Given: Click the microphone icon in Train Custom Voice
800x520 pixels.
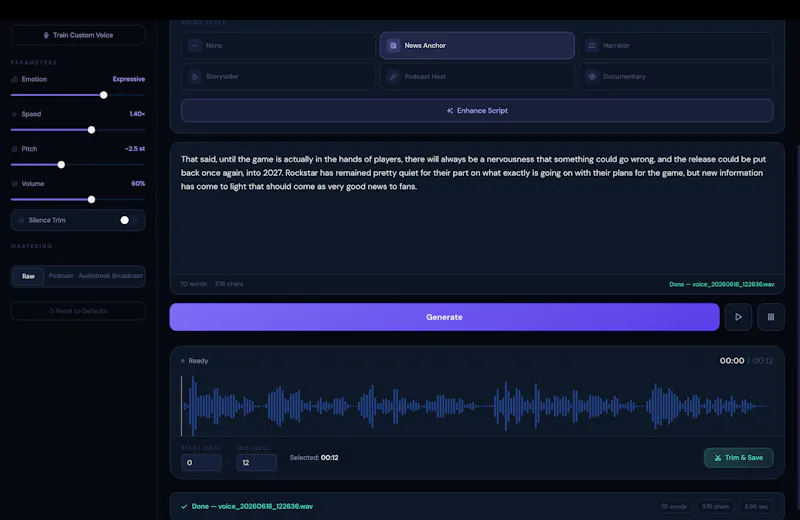Looking at the screenshot, I should pos(46,35).
